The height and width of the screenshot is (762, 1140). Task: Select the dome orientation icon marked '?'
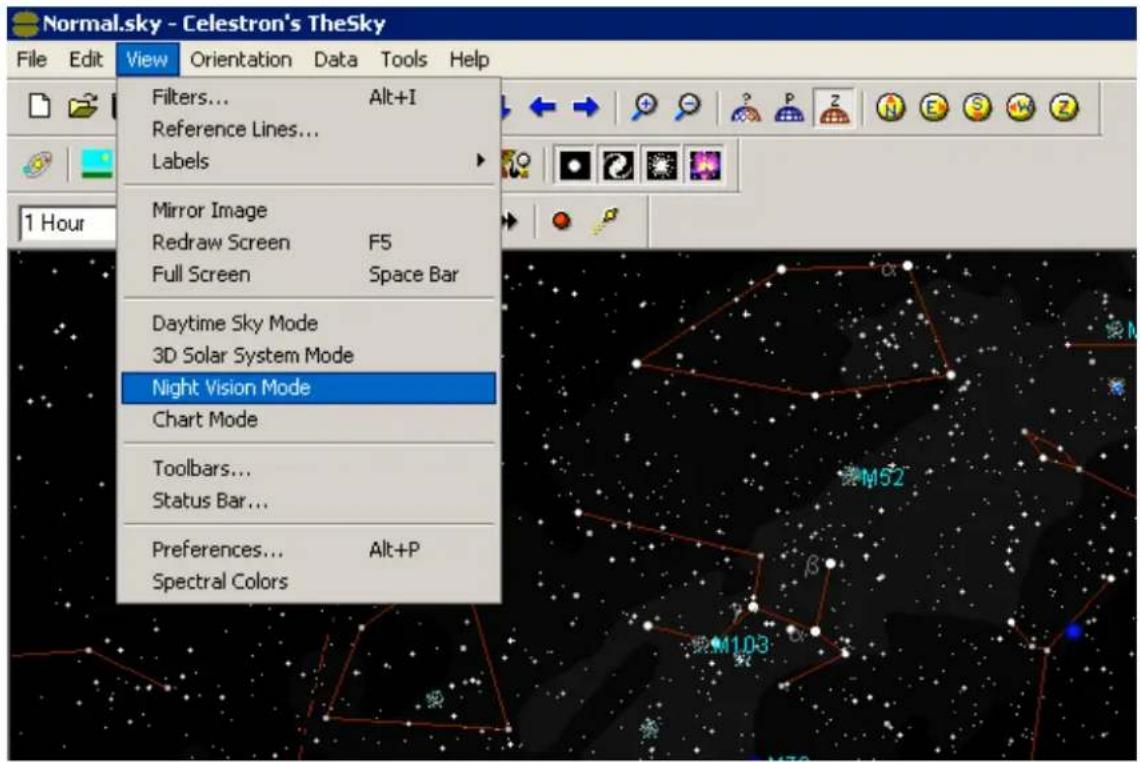(746, 108)
